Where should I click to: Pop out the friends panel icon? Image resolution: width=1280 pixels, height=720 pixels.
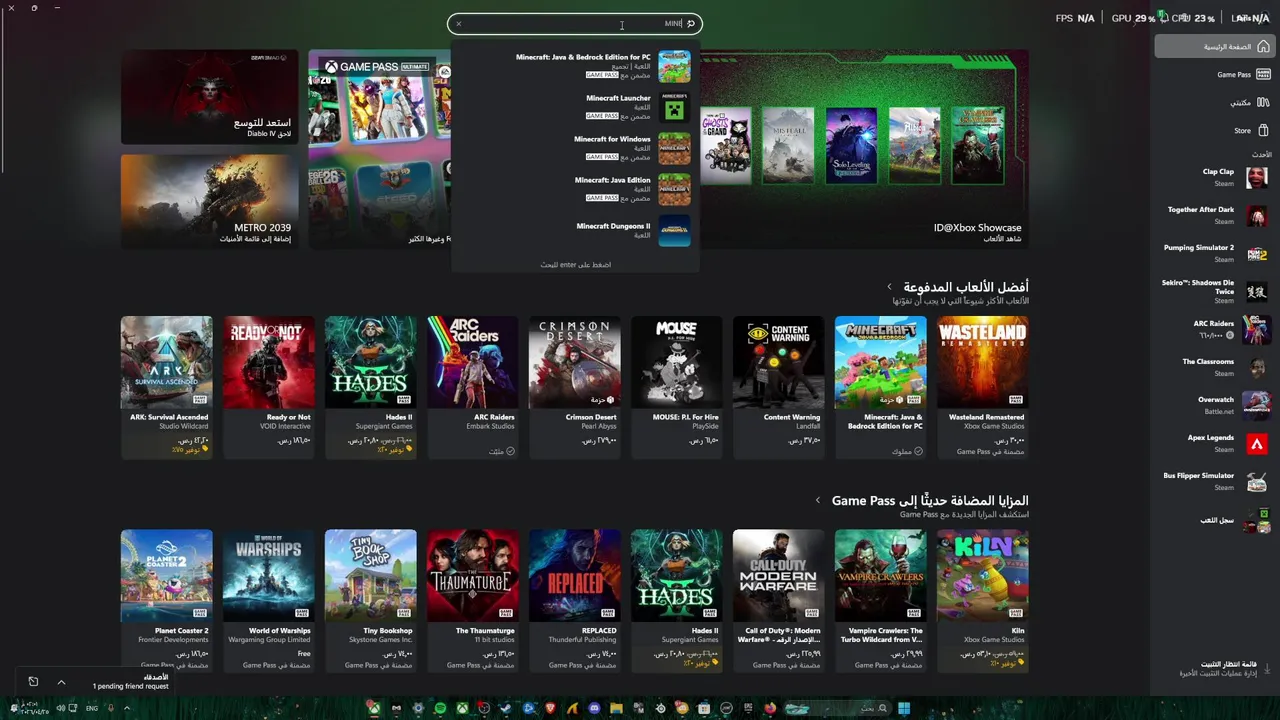33,682
